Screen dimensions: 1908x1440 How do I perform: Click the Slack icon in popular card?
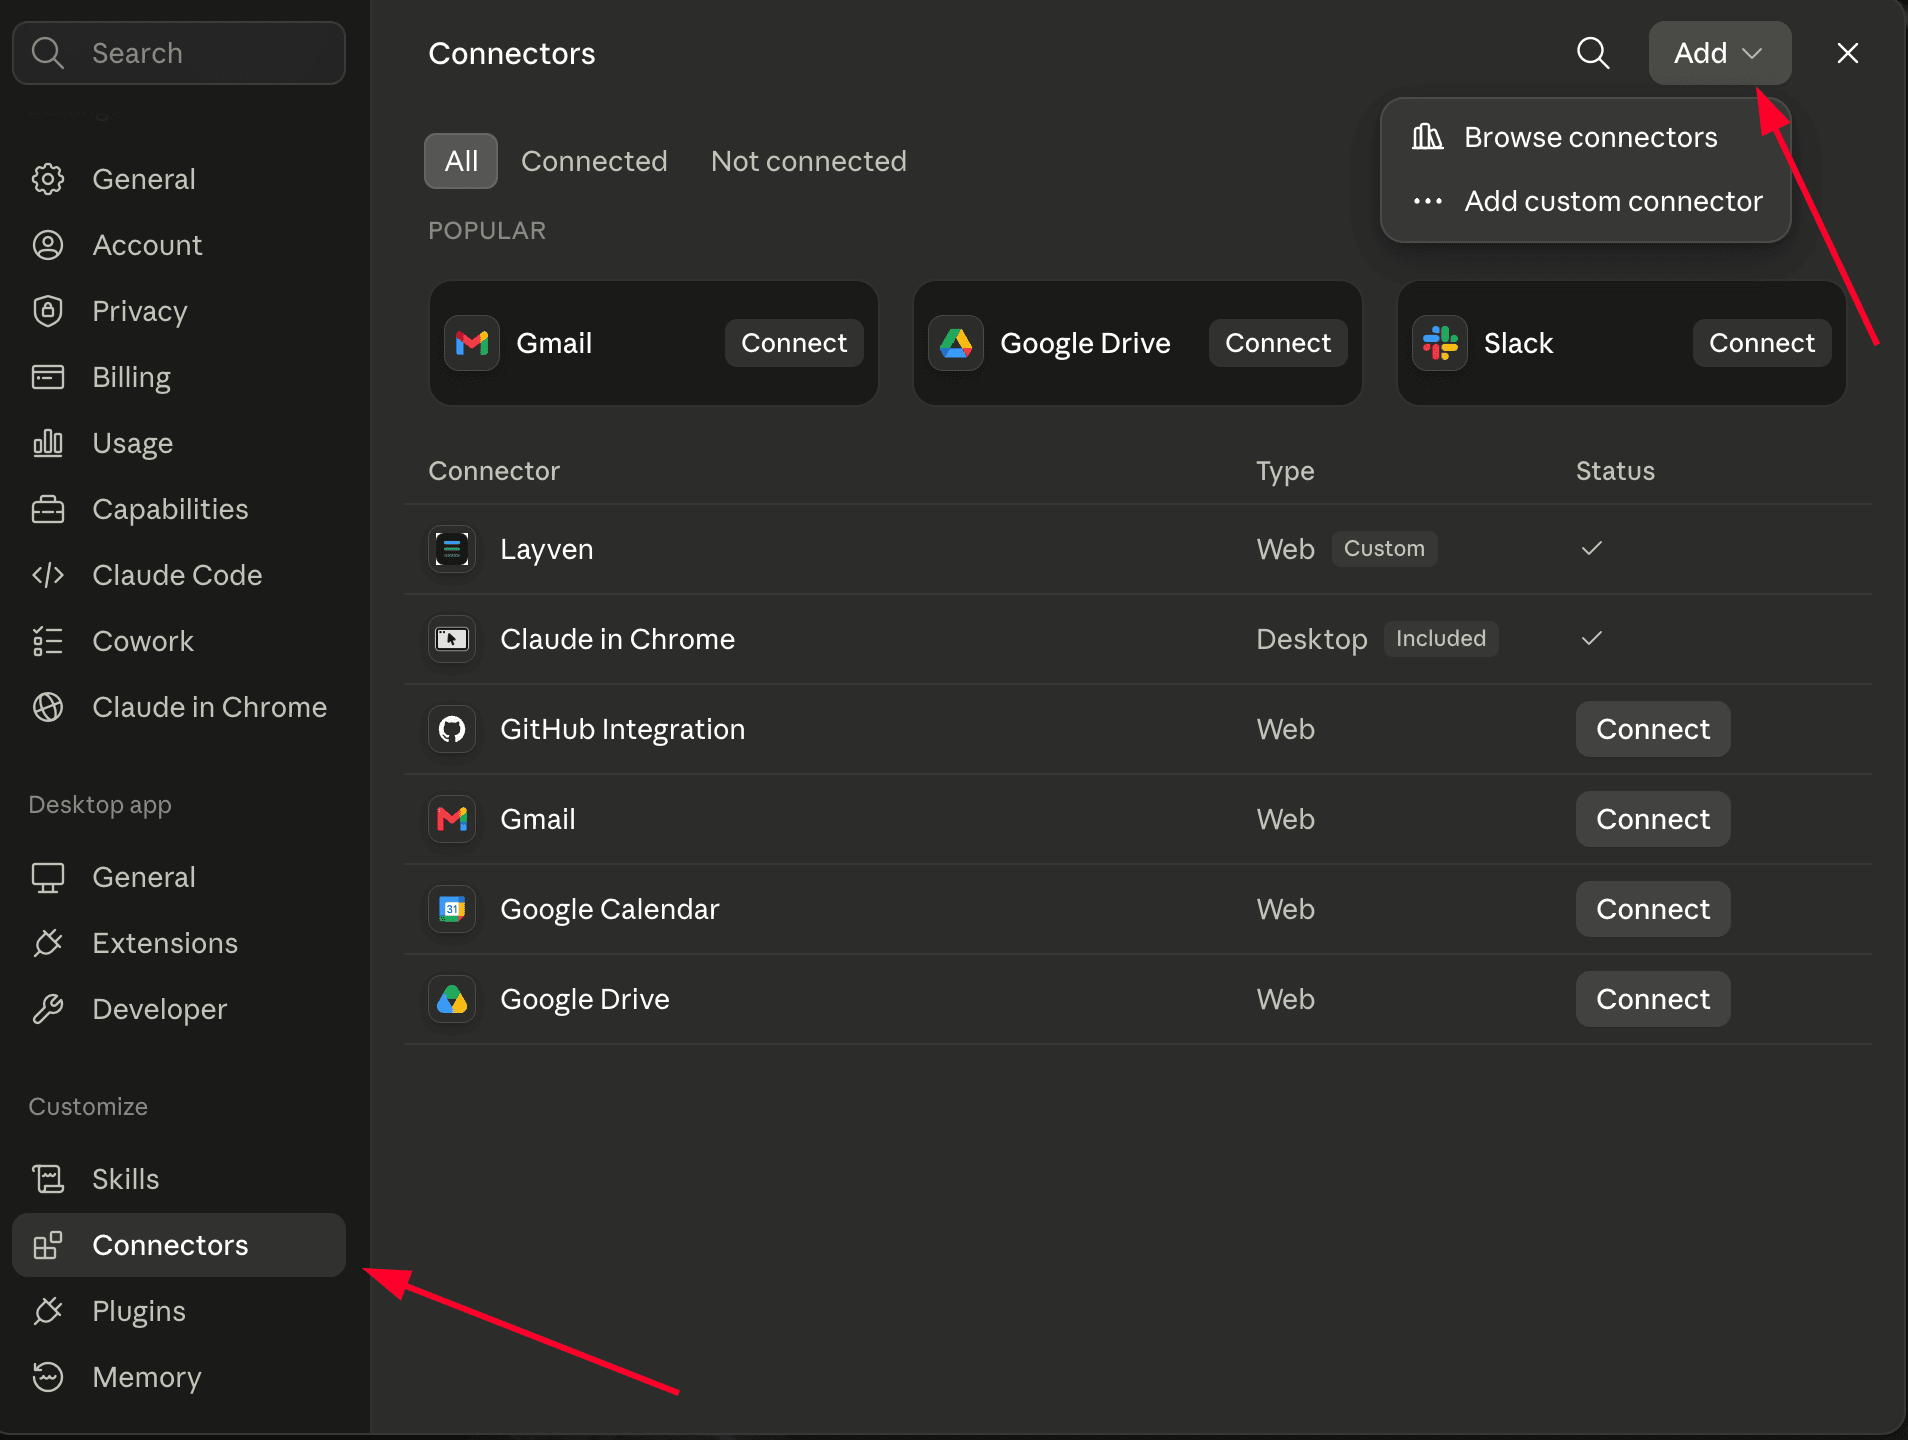click(1440, 343)
